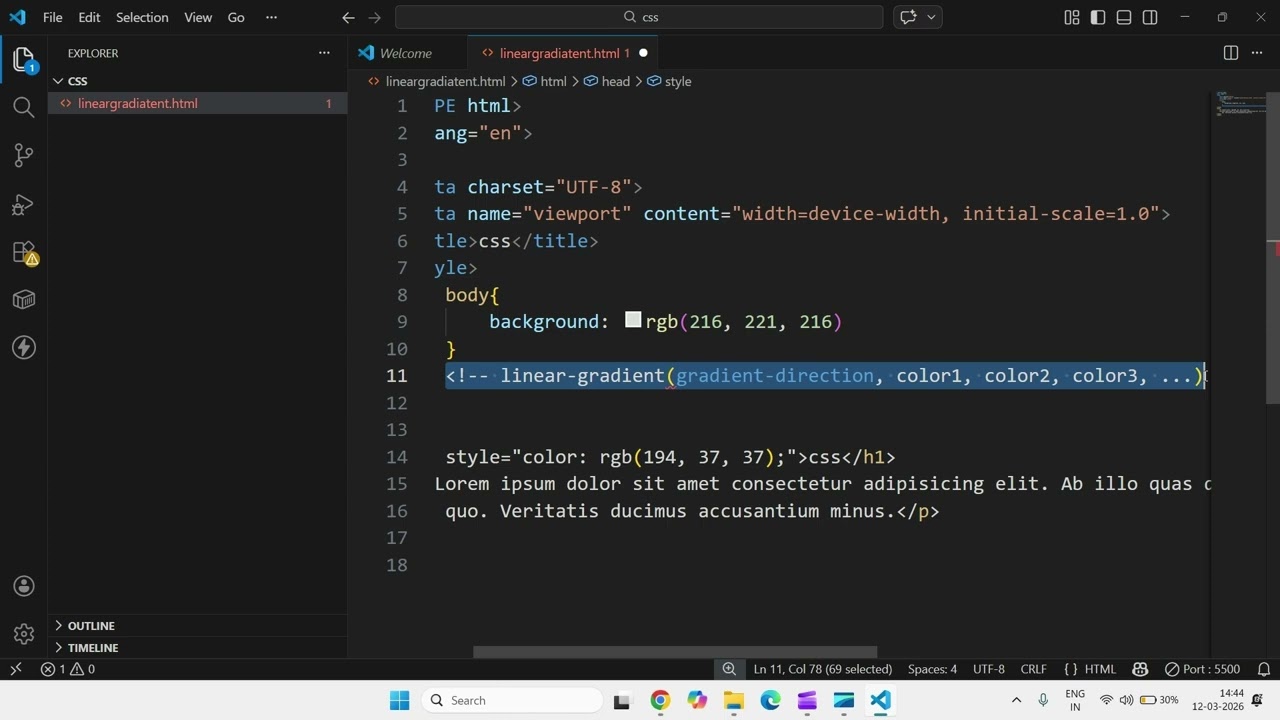Screen dimensions: 1280x720
Task: Open the File menu
Action: pyautogui.click(x=53, y=17)
